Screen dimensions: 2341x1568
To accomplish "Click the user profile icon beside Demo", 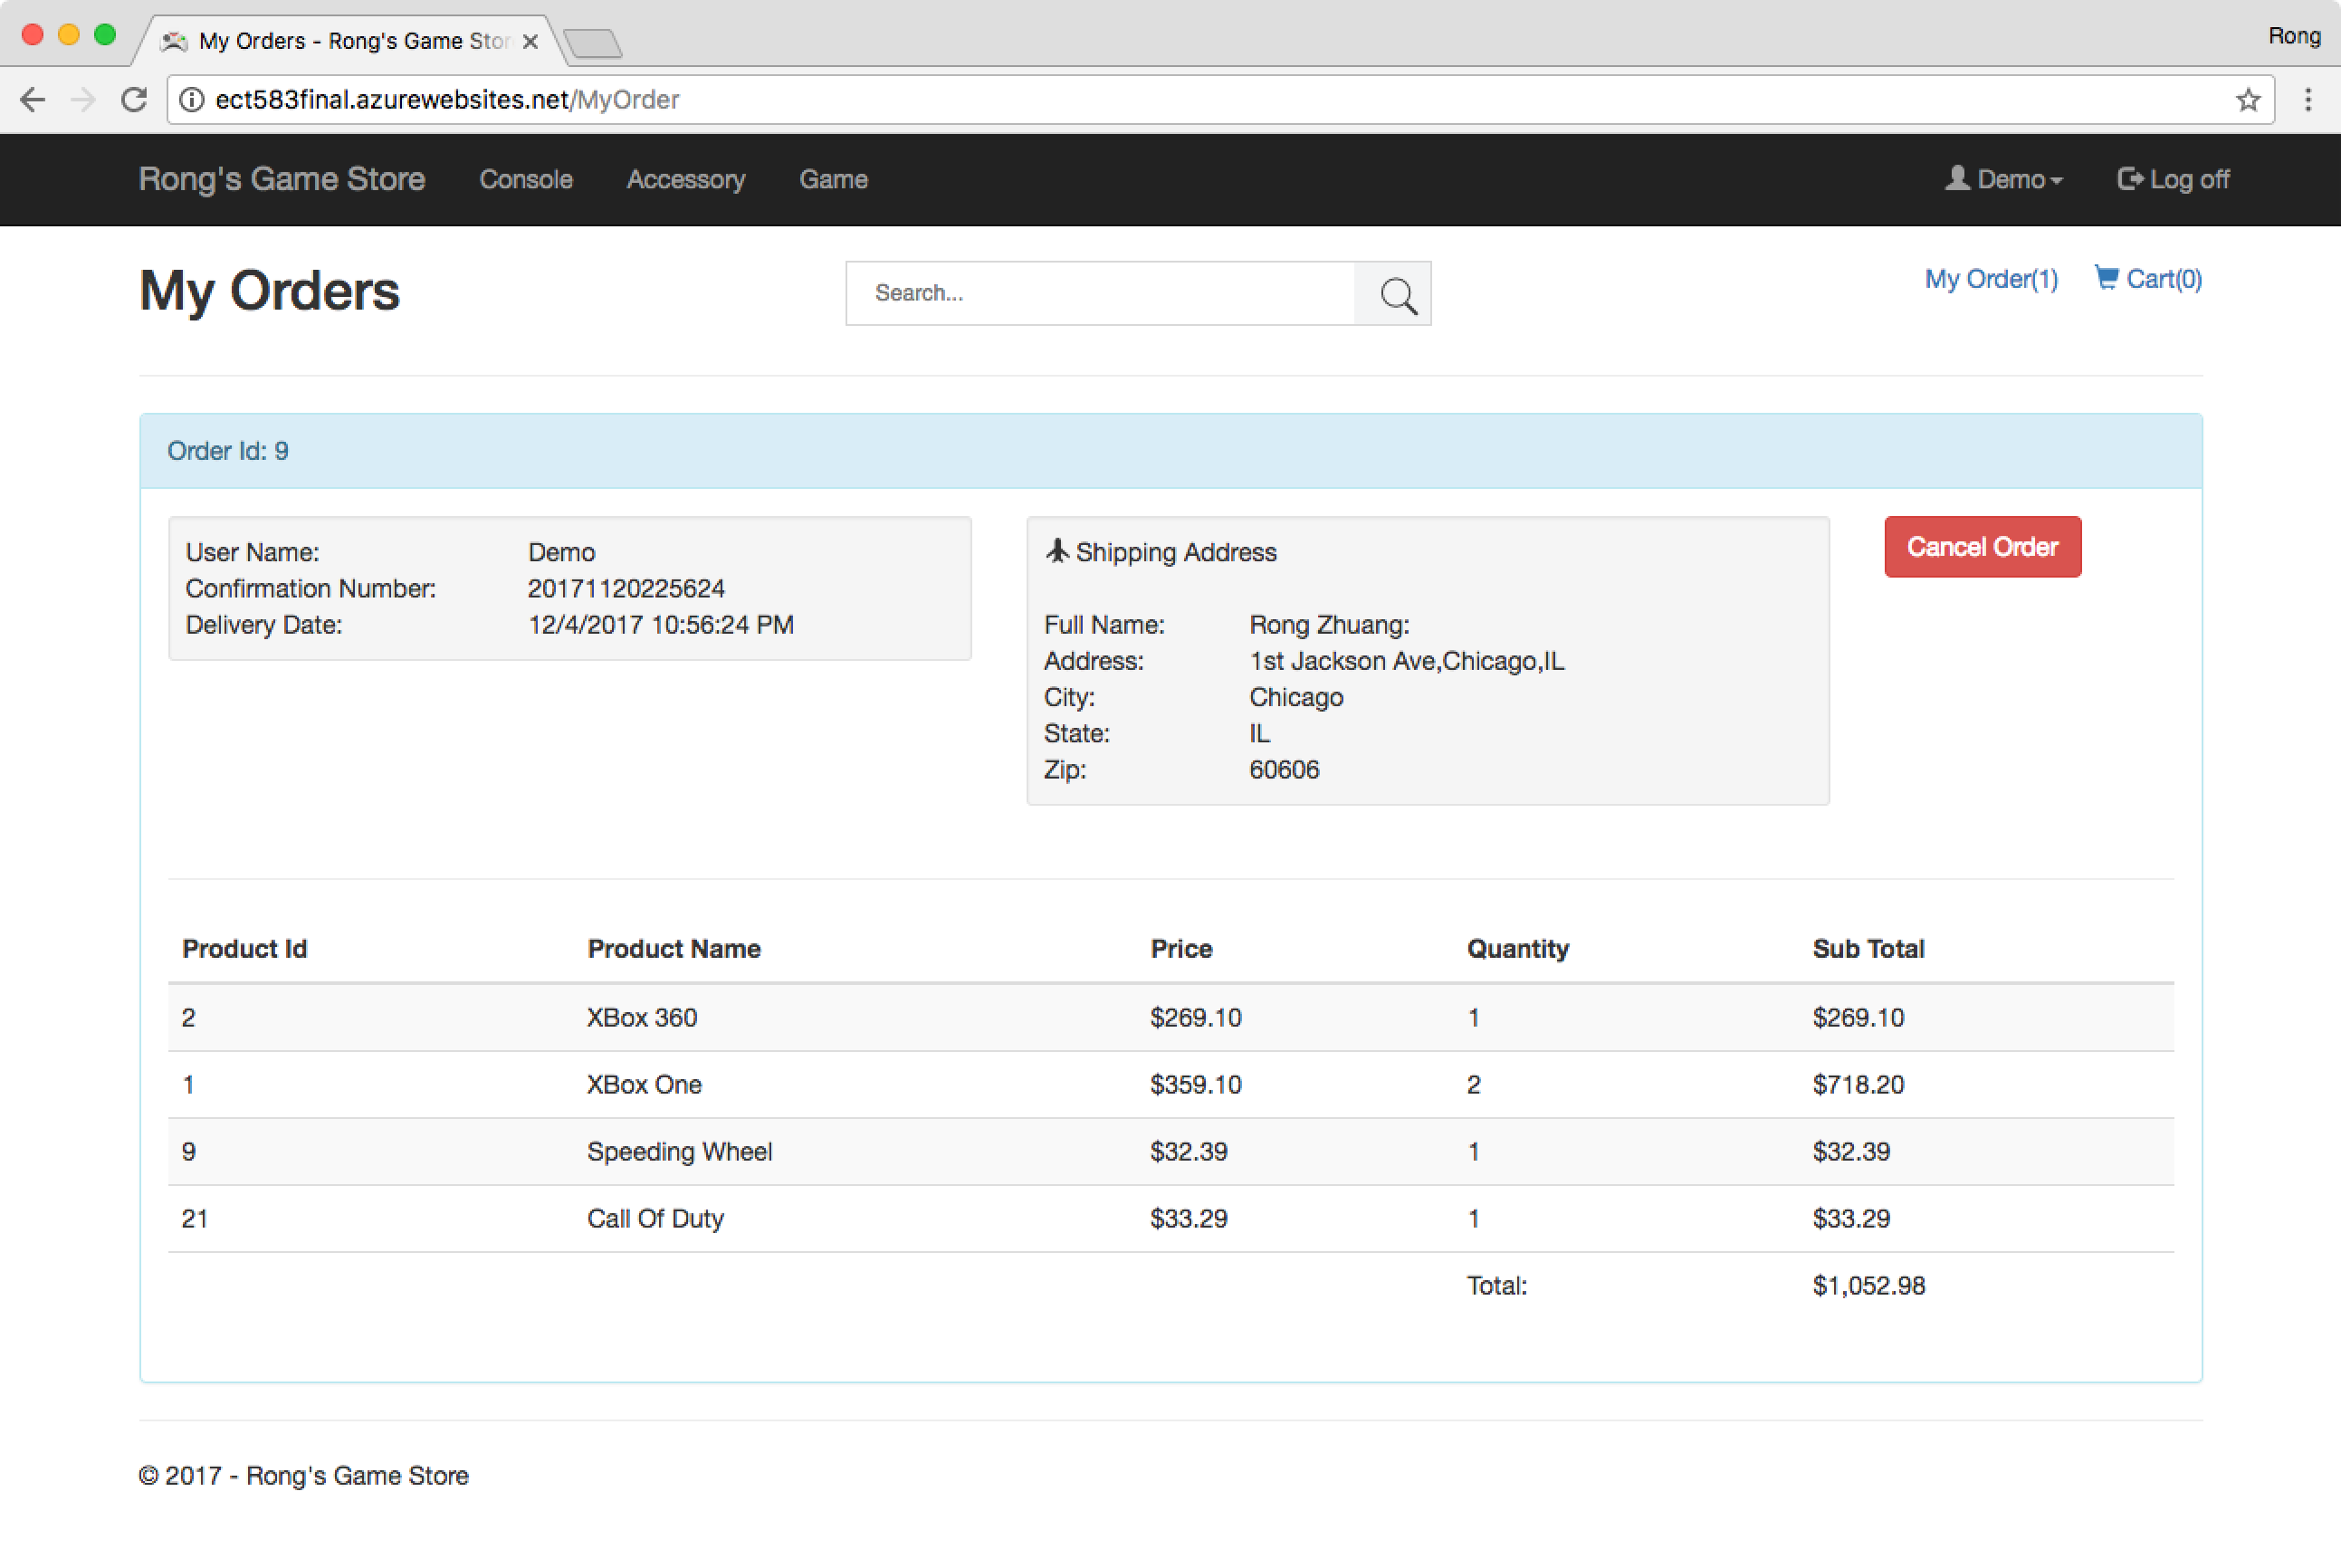I will point(1957,178).
